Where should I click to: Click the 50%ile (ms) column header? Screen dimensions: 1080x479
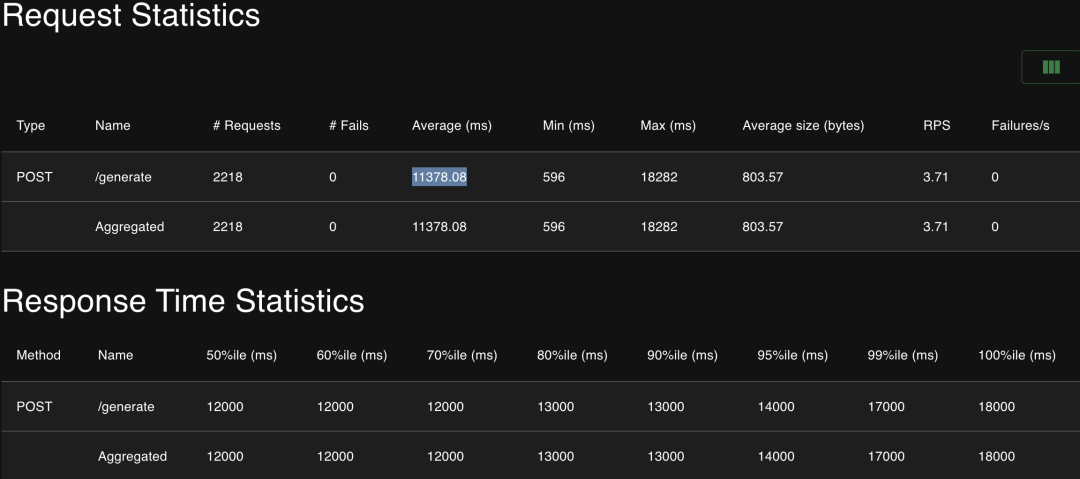tap(242, 355)
